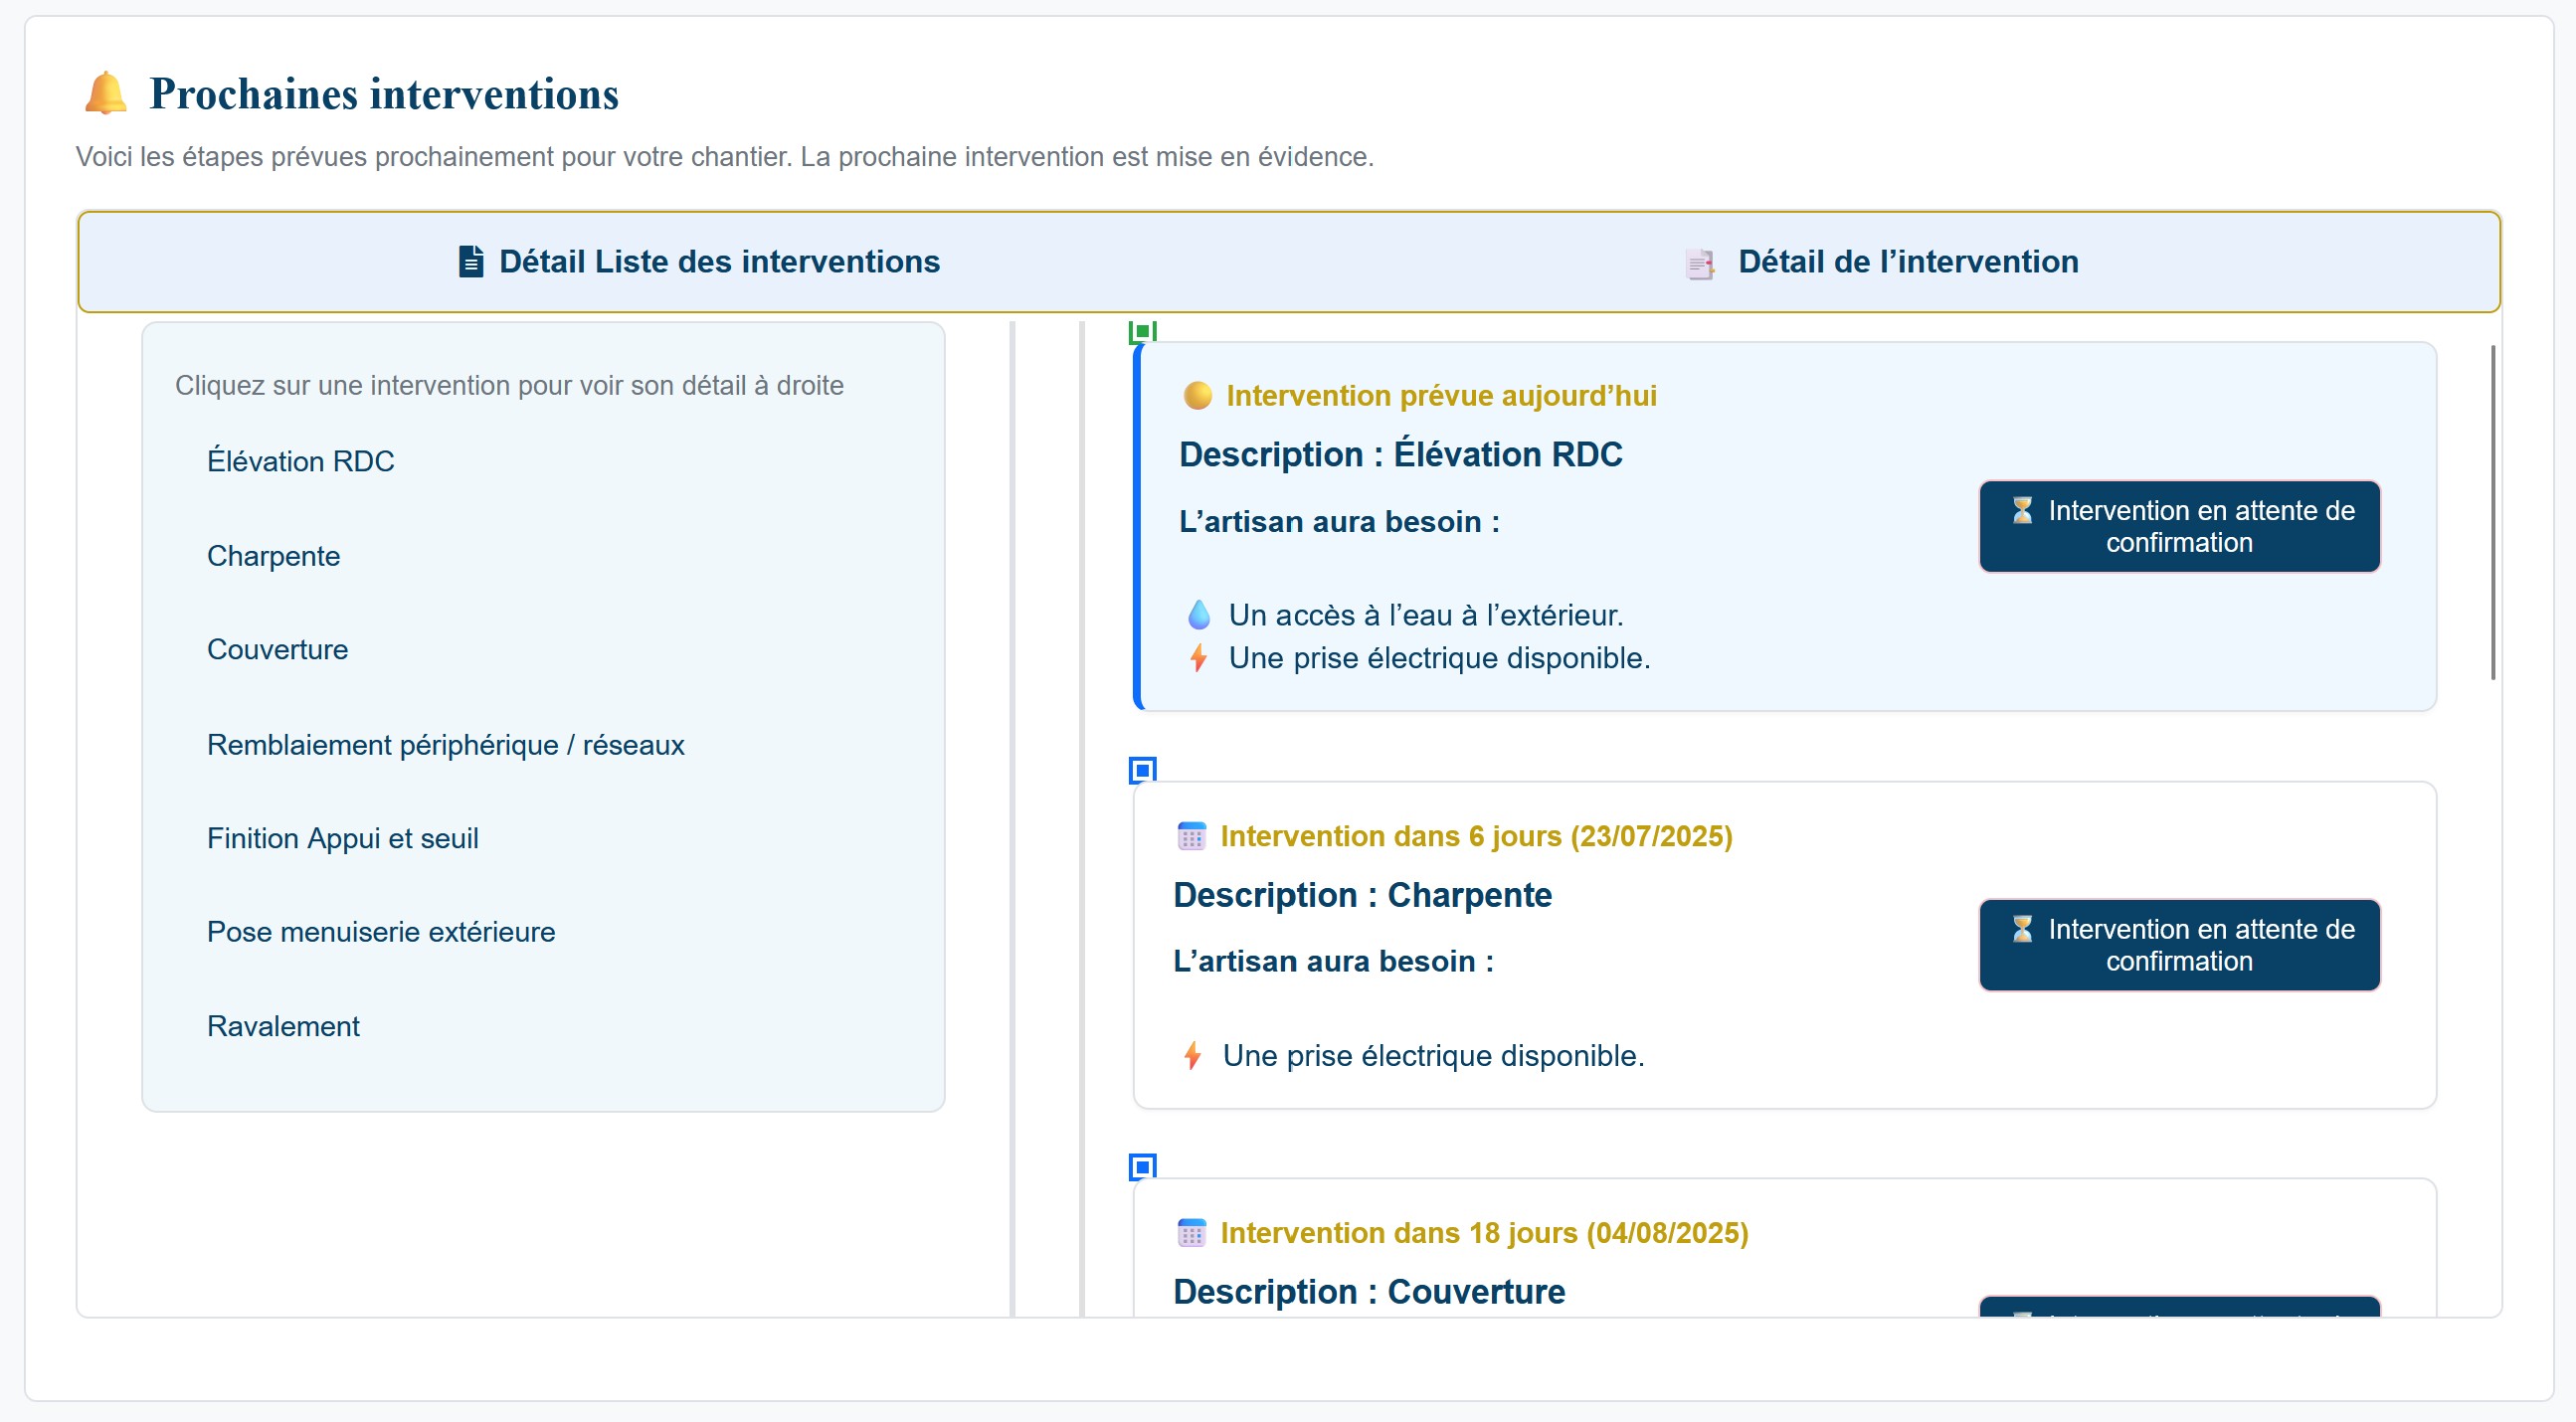The image size is (2576, 1422).
Task: Click the water drop icon in Élévation RDC card
Action: click(1199, 615)
